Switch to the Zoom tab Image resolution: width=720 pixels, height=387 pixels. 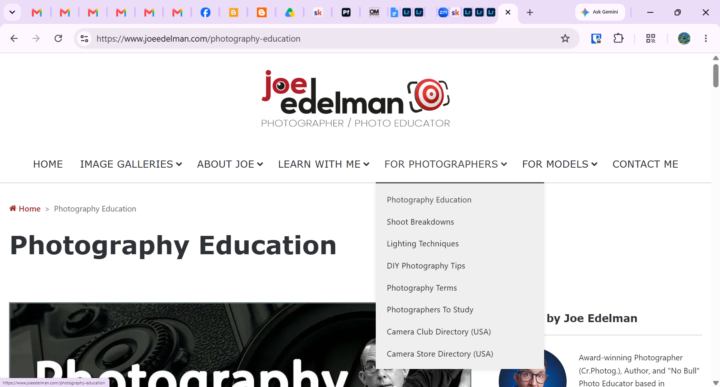point(443,12)
